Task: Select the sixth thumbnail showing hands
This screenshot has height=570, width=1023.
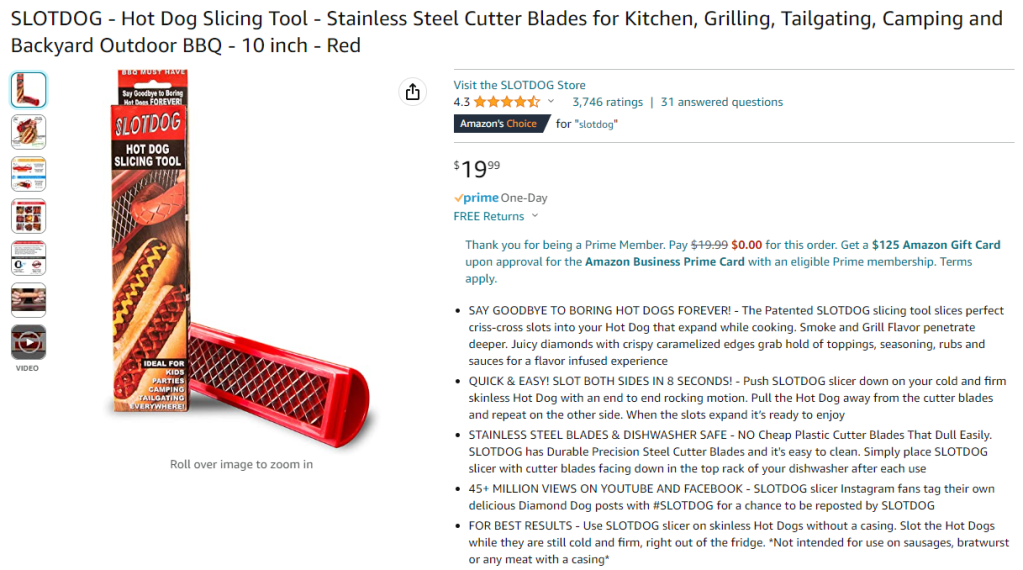Action: point(28,300)
